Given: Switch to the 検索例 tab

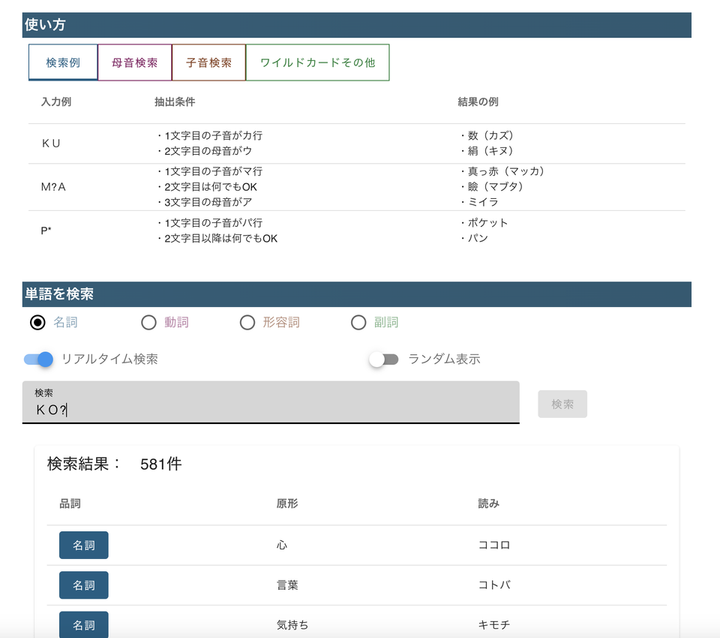Looking at the screenshot, I should point(63,62).
